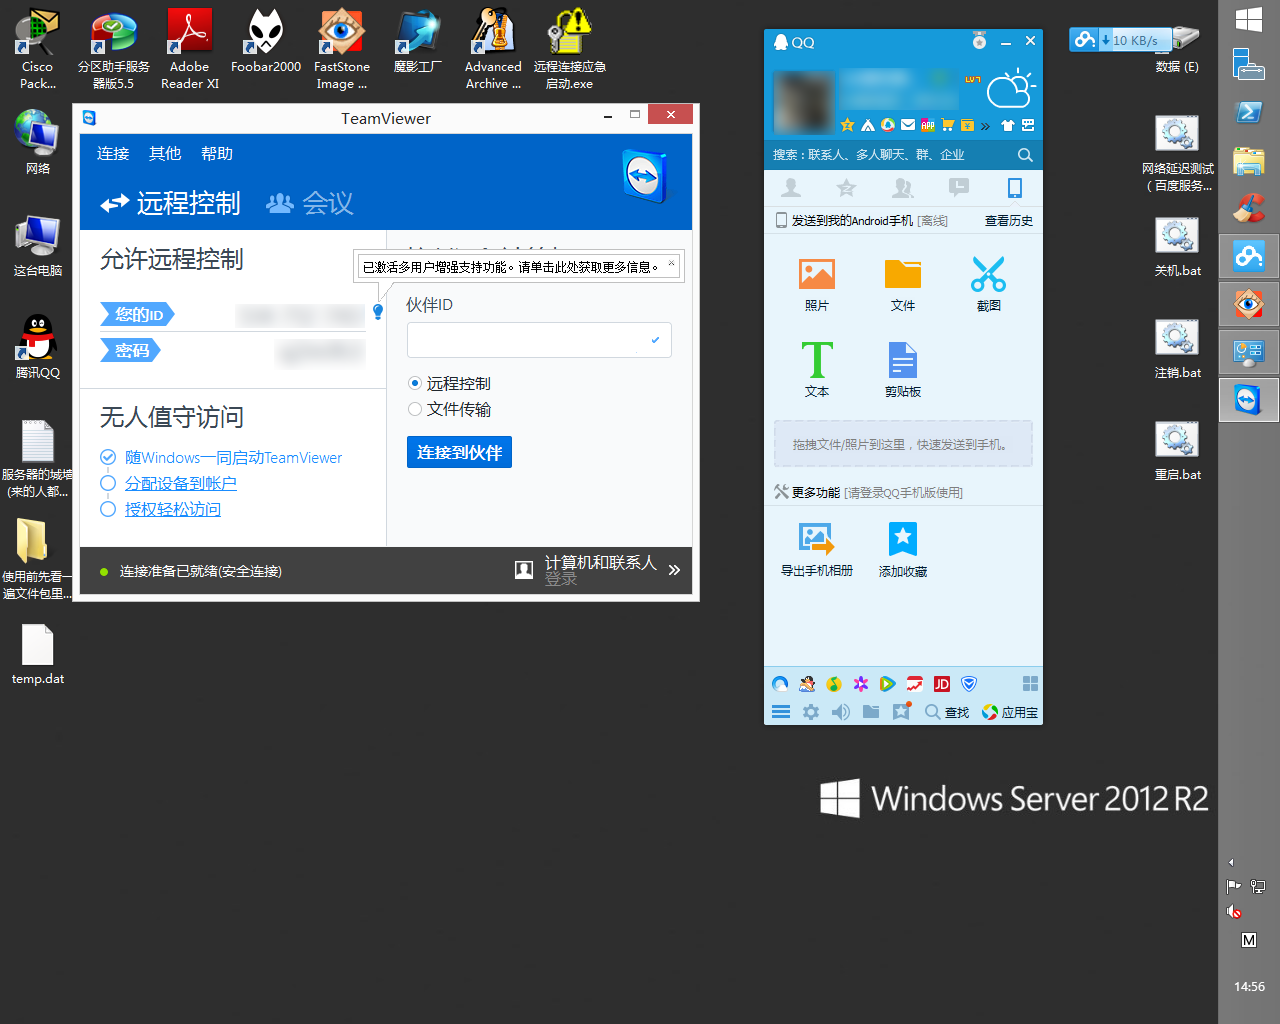Click the 伙伴ID input field
The width and height of the screenshot is (1280, 1024).
(539, 340)
